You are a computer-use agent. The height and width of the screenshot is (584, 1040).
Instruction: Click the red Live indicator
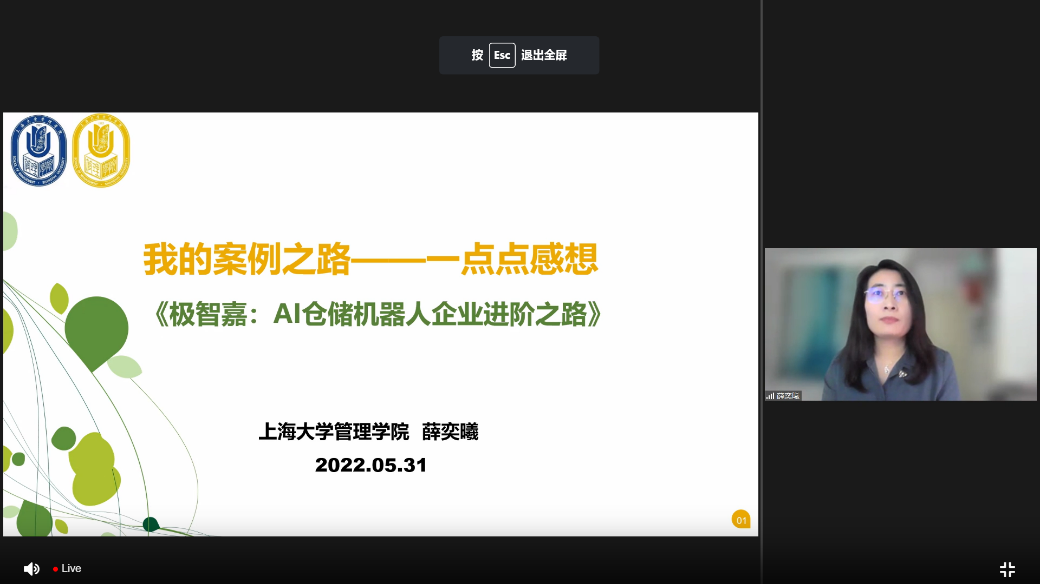(x=56, y=569)
